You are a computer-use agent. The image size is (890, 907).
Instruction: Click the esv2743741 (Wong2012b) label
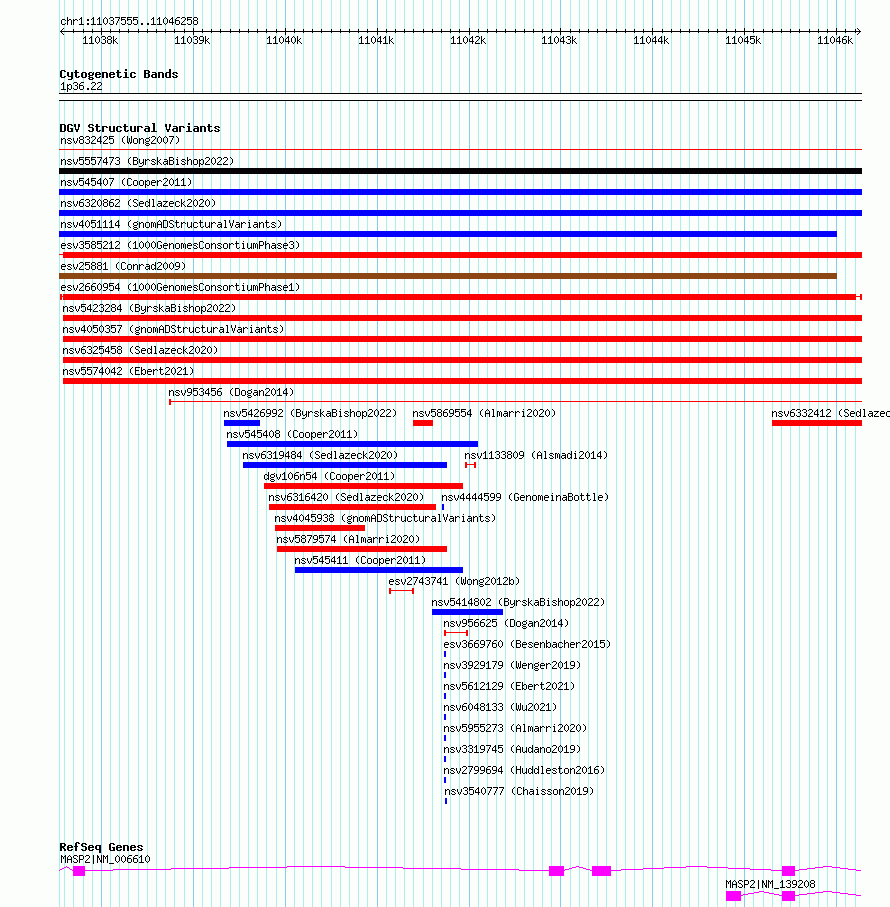[454, 581]
